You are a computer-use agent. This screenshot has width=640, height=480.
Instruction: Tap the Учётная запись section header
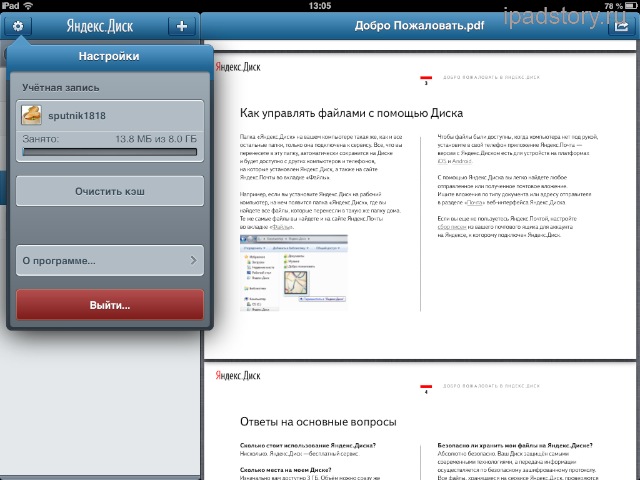coord(61,88)
